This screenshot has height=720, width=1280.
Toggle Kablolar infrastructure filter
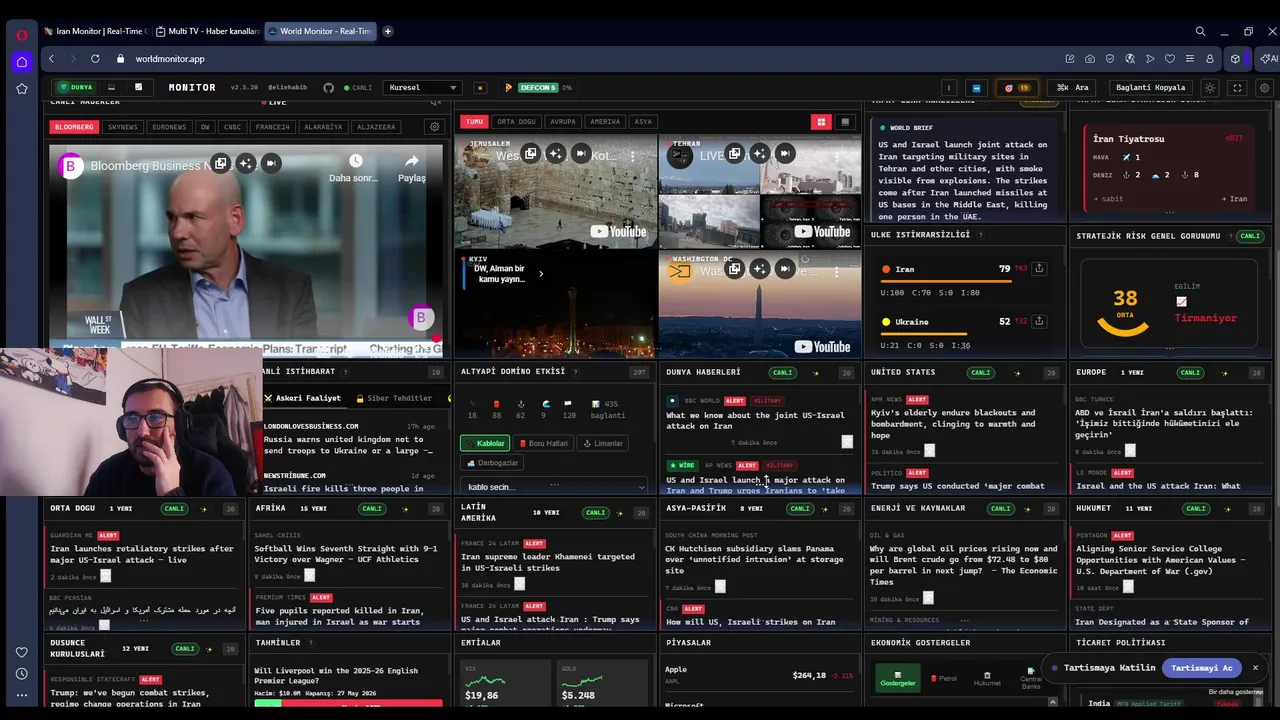485,443
